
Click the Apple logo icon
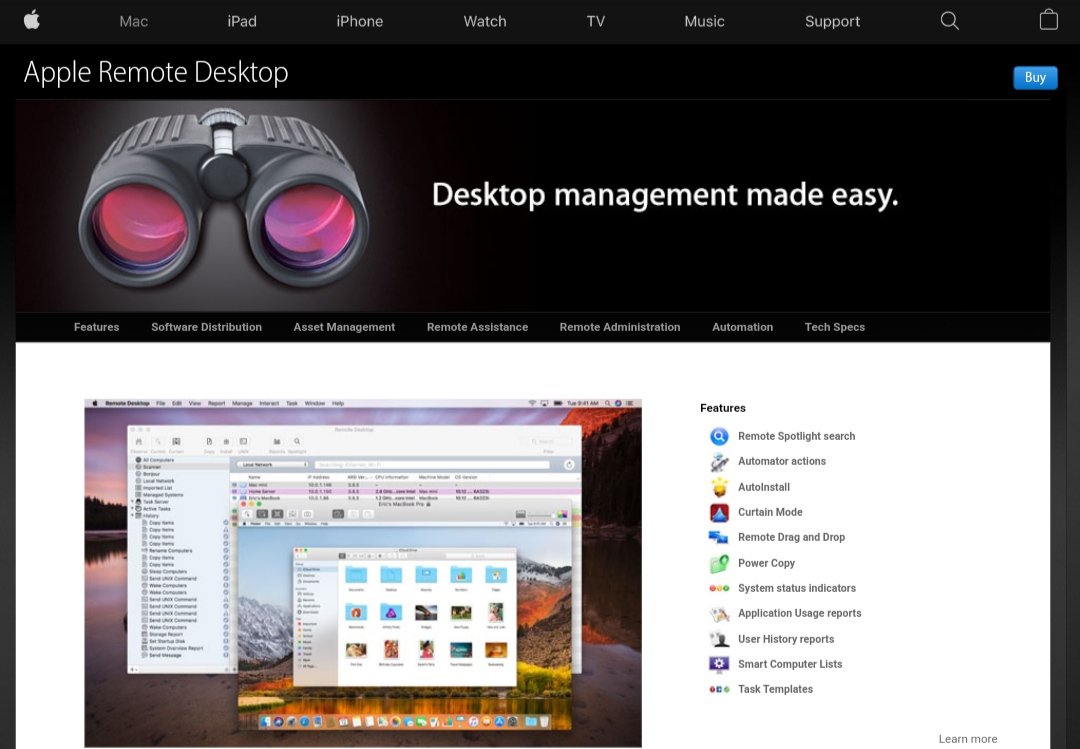32,20
